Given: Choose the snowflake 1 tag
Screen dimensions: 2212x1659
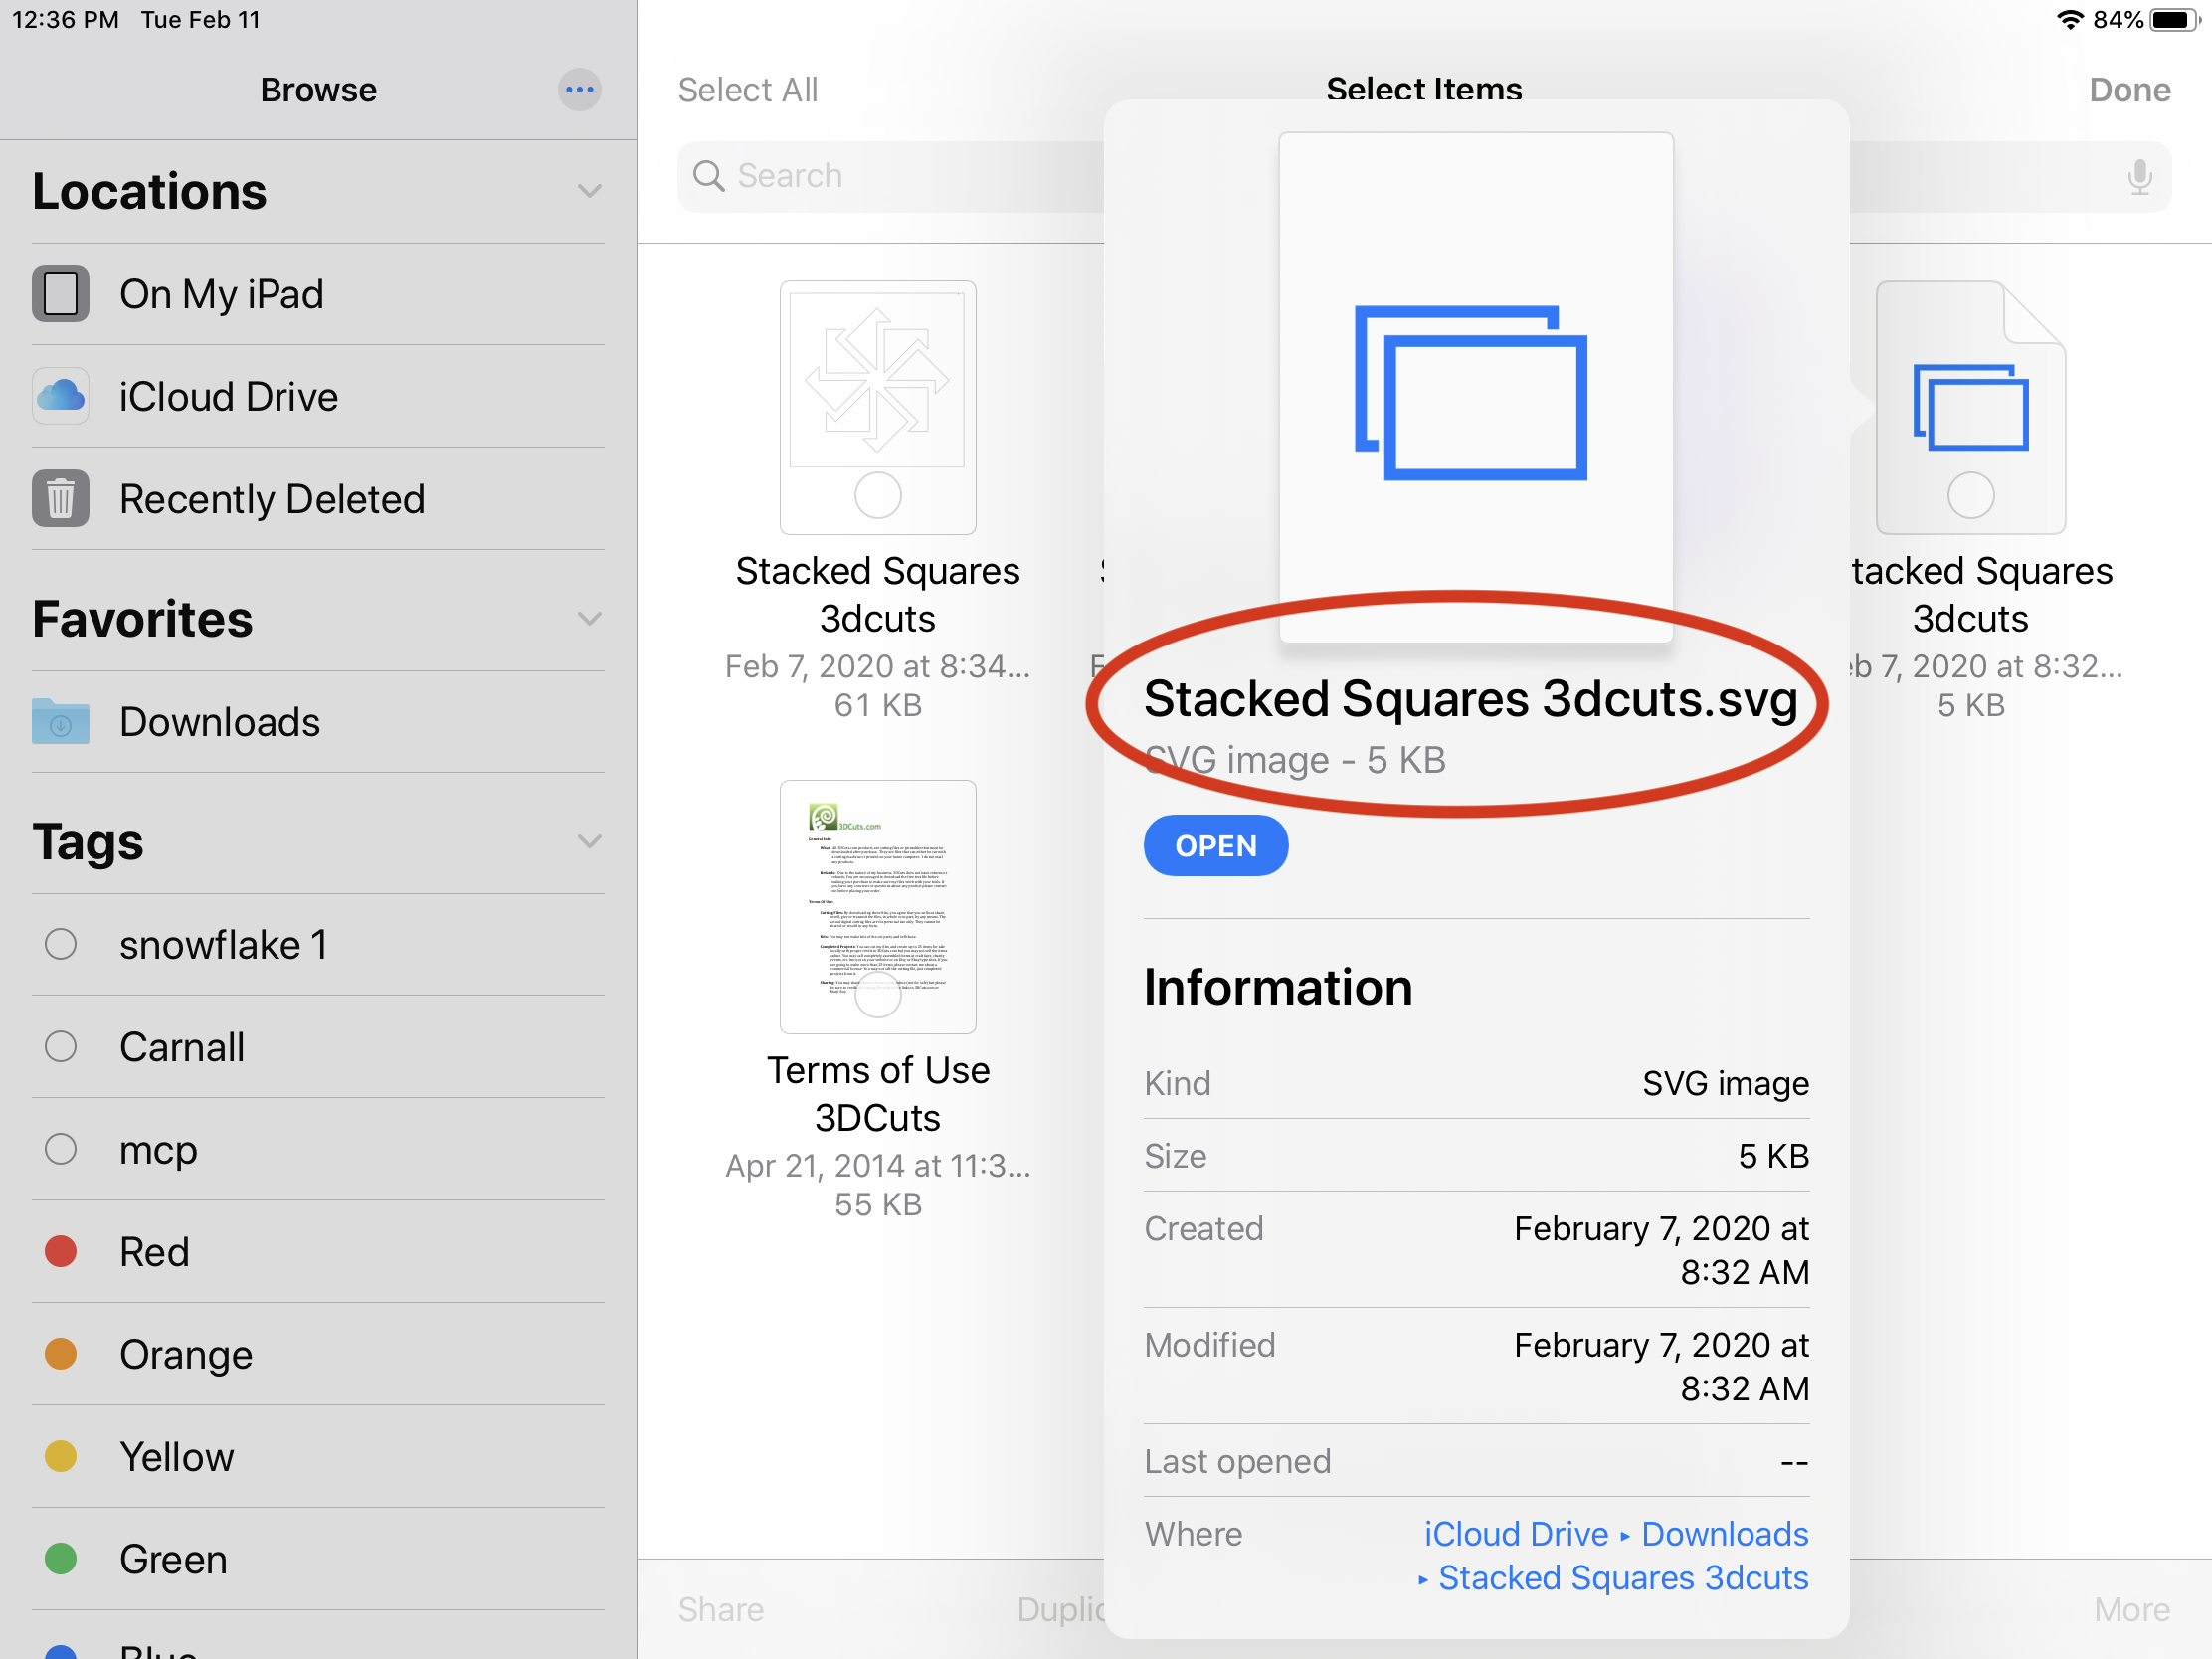Looking at the screenshot, I should pyautogui.click(x=222, y=945).
